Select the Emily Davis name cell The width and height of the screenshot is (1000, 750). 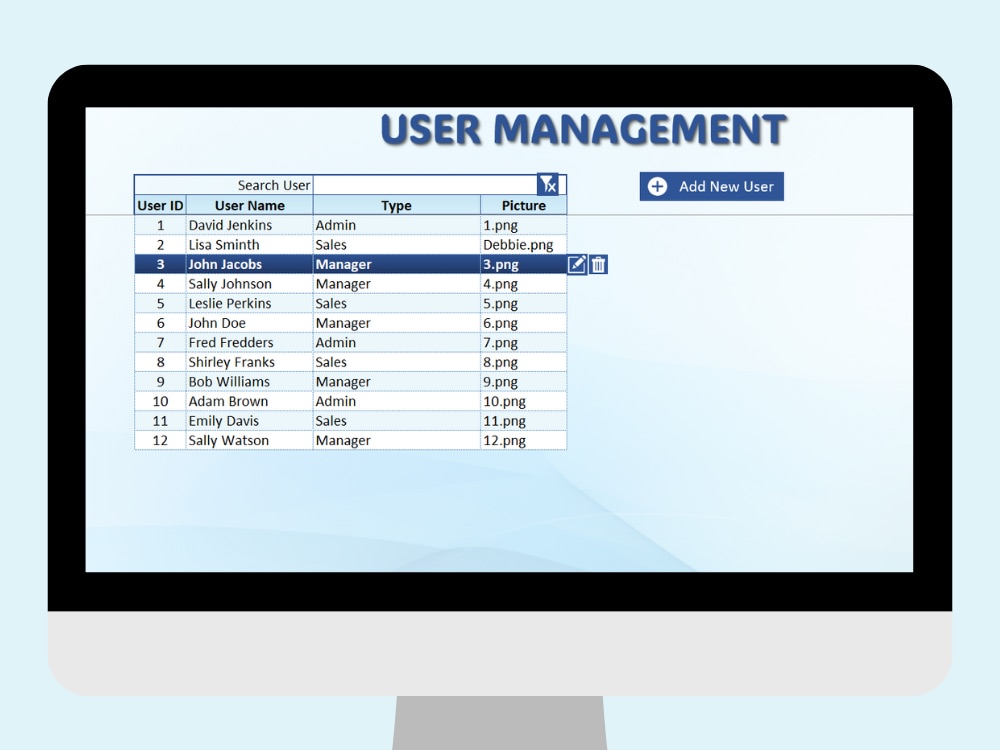click(249, 421)
